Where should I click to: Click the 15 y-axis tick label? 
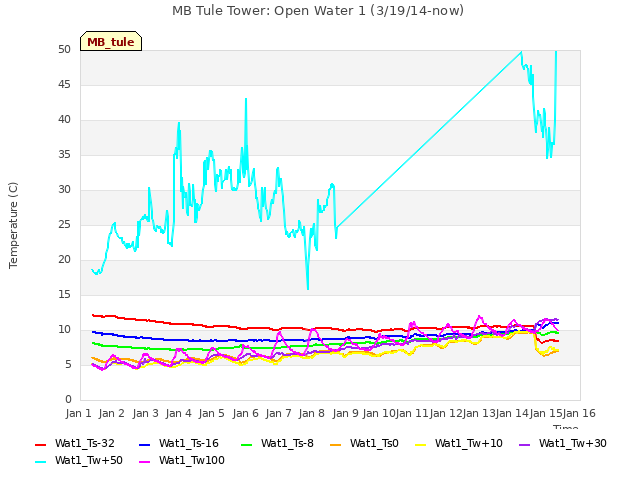[x=64, y=294]
